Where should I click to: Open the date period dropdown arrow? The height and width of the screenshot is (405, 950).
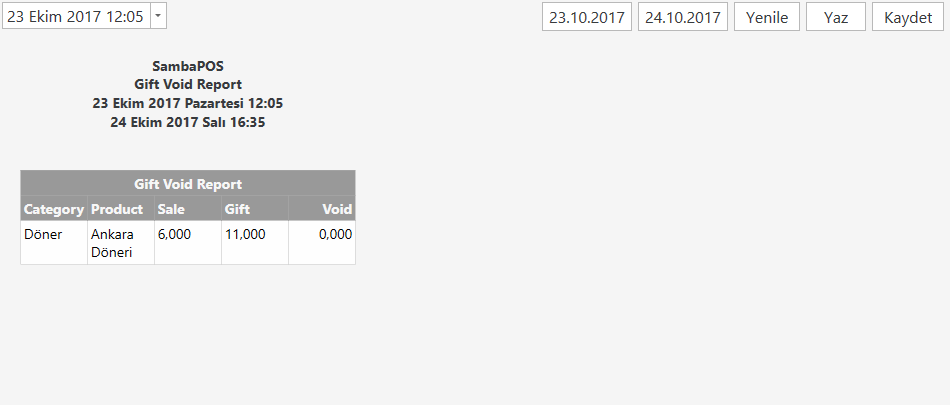pos(158,16)
